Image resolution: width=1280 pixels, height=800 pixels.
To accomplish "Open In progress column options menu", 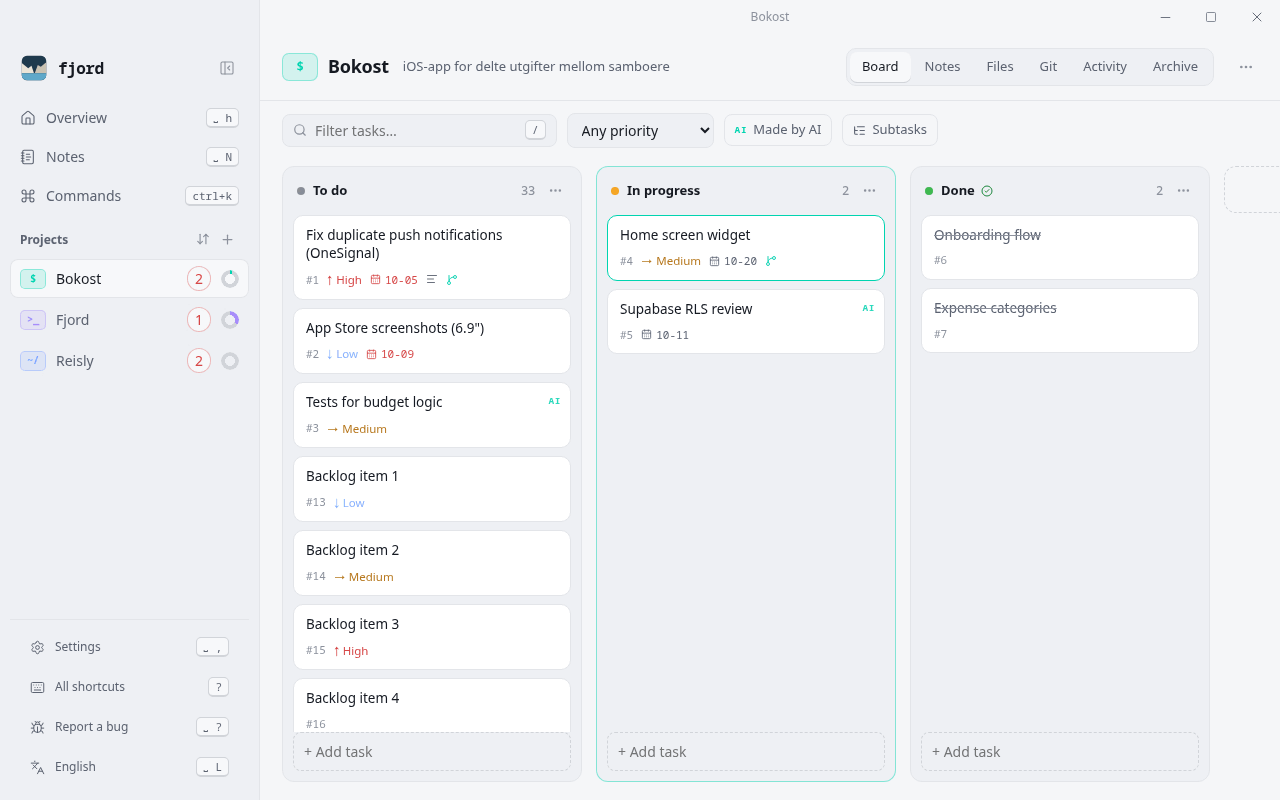I will (x=870, y=190).
